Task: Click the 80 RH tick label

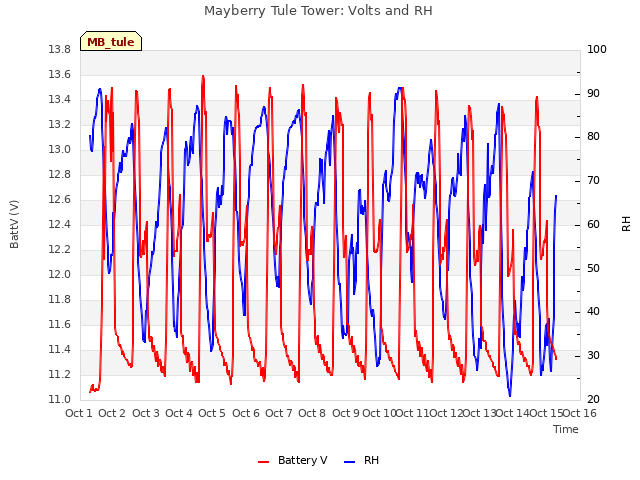Action: (x=593, y=137)
